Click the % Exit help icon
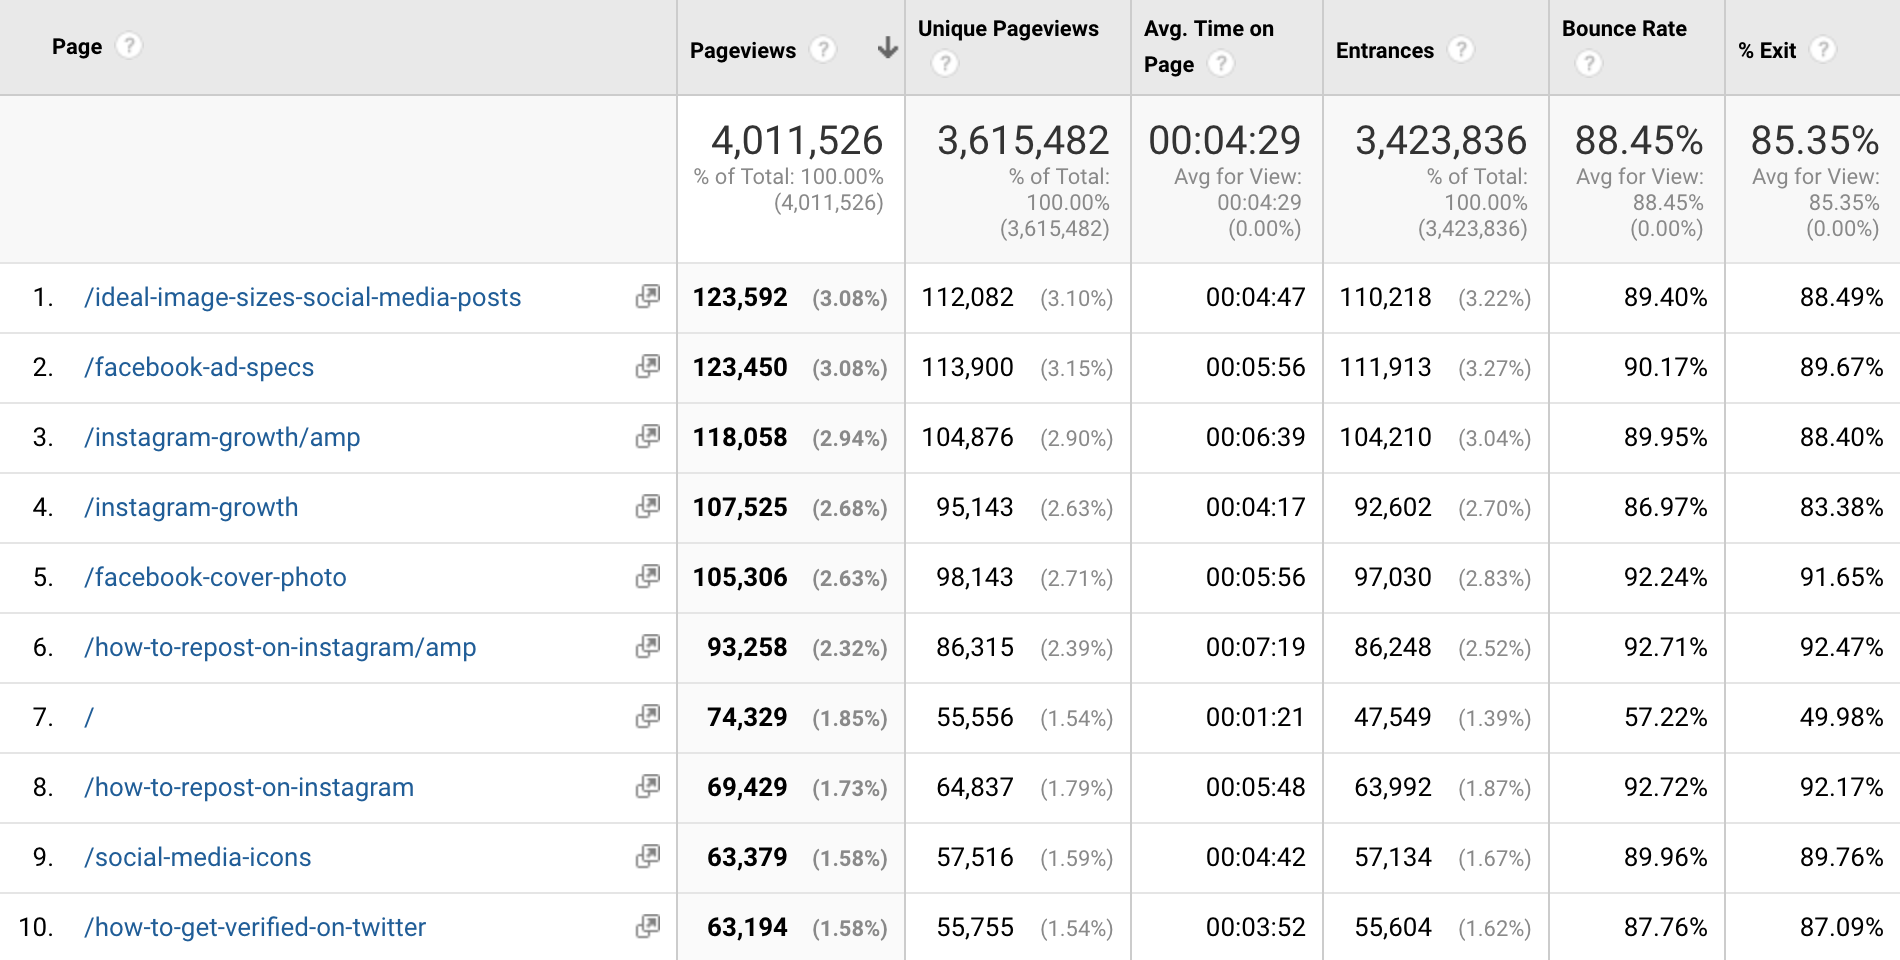Image resolution: width=1900 pixels, height=960 pixels. click(1827, 49)
